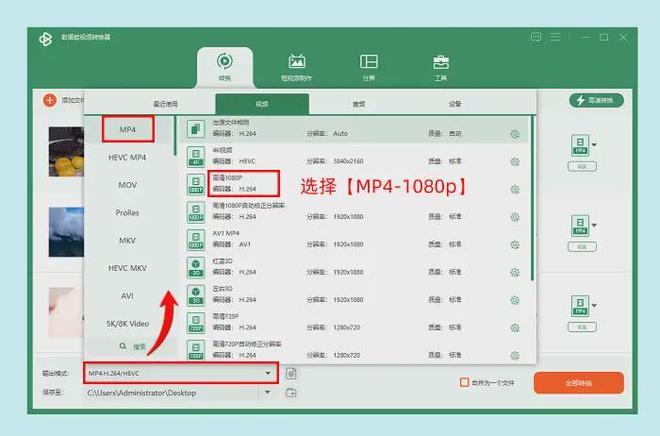Screen dimensions: 660x436
Task: Click the HD 1080P H.264 preset icon
Action: click(196, 184)
